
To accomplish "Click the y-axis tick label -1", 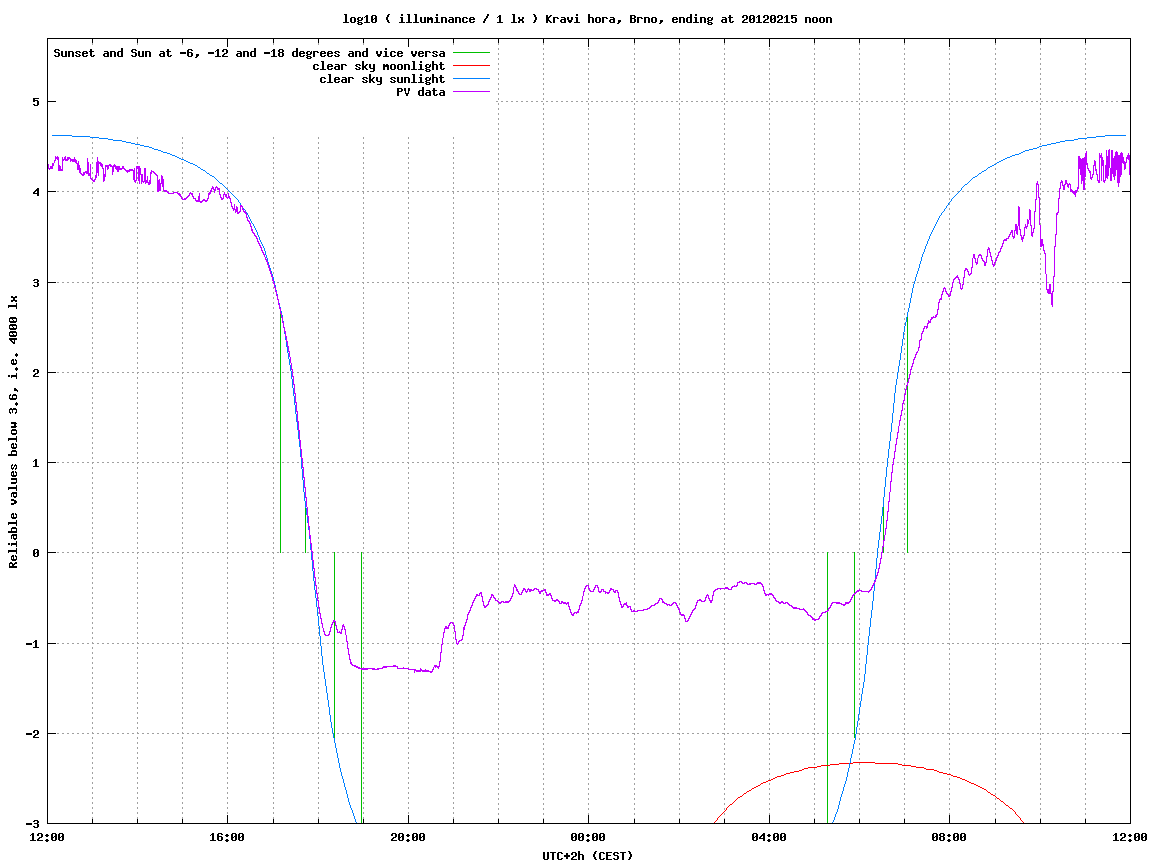I will click(x=32, y=644).
